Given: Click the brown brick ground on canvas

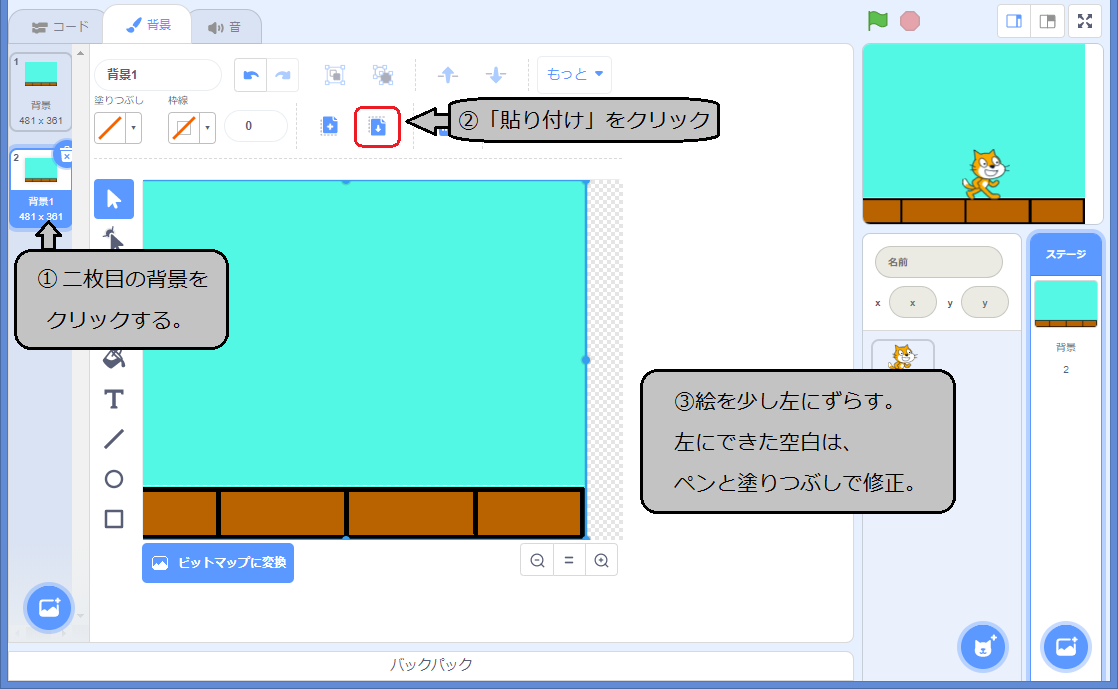Looking at the screenshot, I should pyautogui.click(x=364, y=512).
